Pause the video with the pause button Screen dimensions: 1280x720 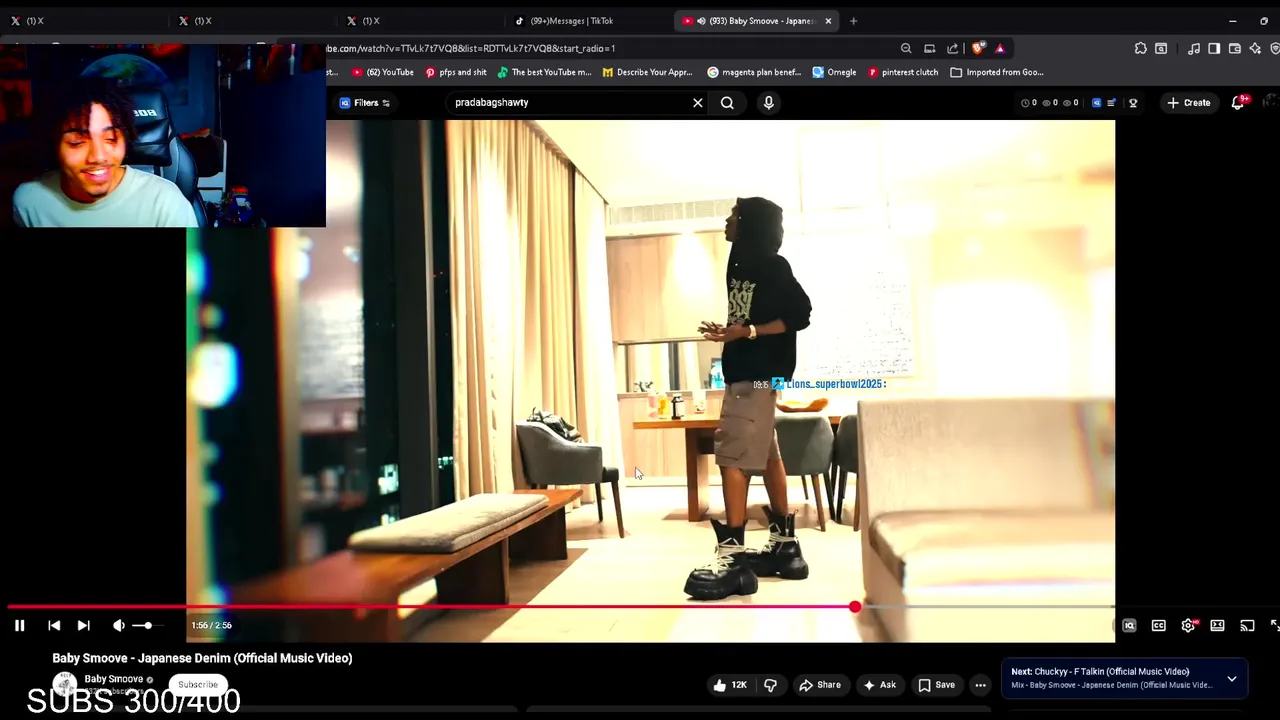pyautogui.click(x=19, y=625)
